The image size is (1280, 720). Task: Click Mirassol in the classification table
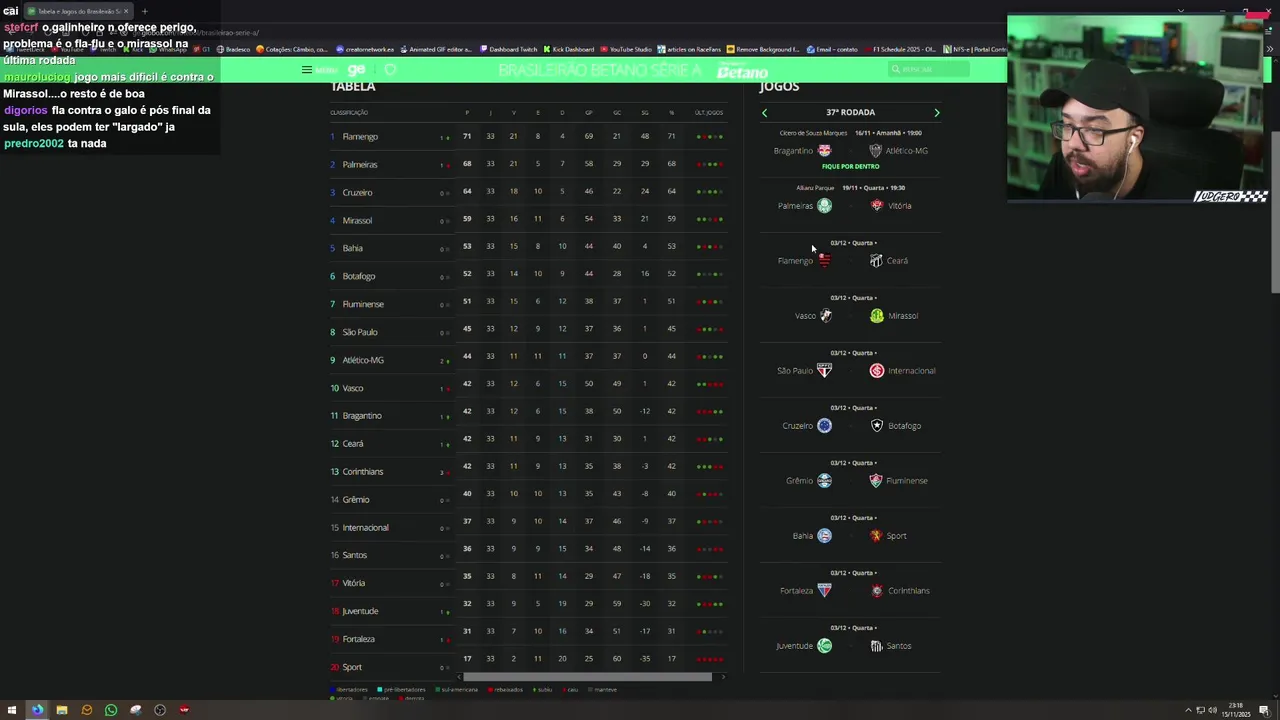pyautogui.click(x=357, y=221)
